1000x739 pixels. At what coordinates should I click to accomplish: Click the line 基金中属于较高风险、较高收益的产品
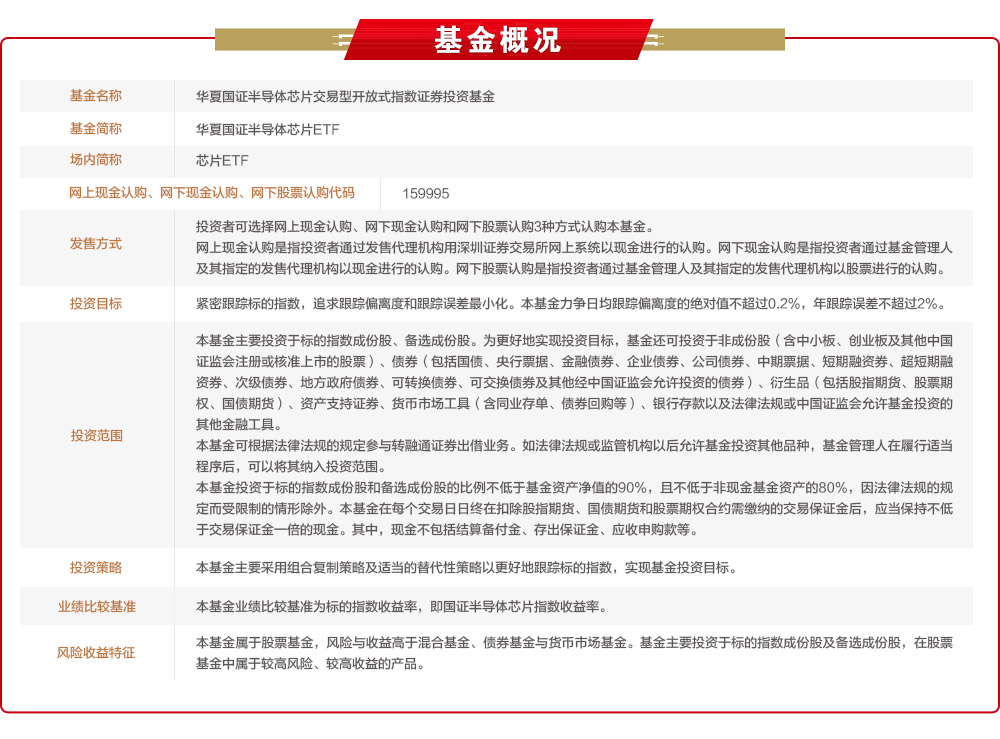[x=310, y=664]
